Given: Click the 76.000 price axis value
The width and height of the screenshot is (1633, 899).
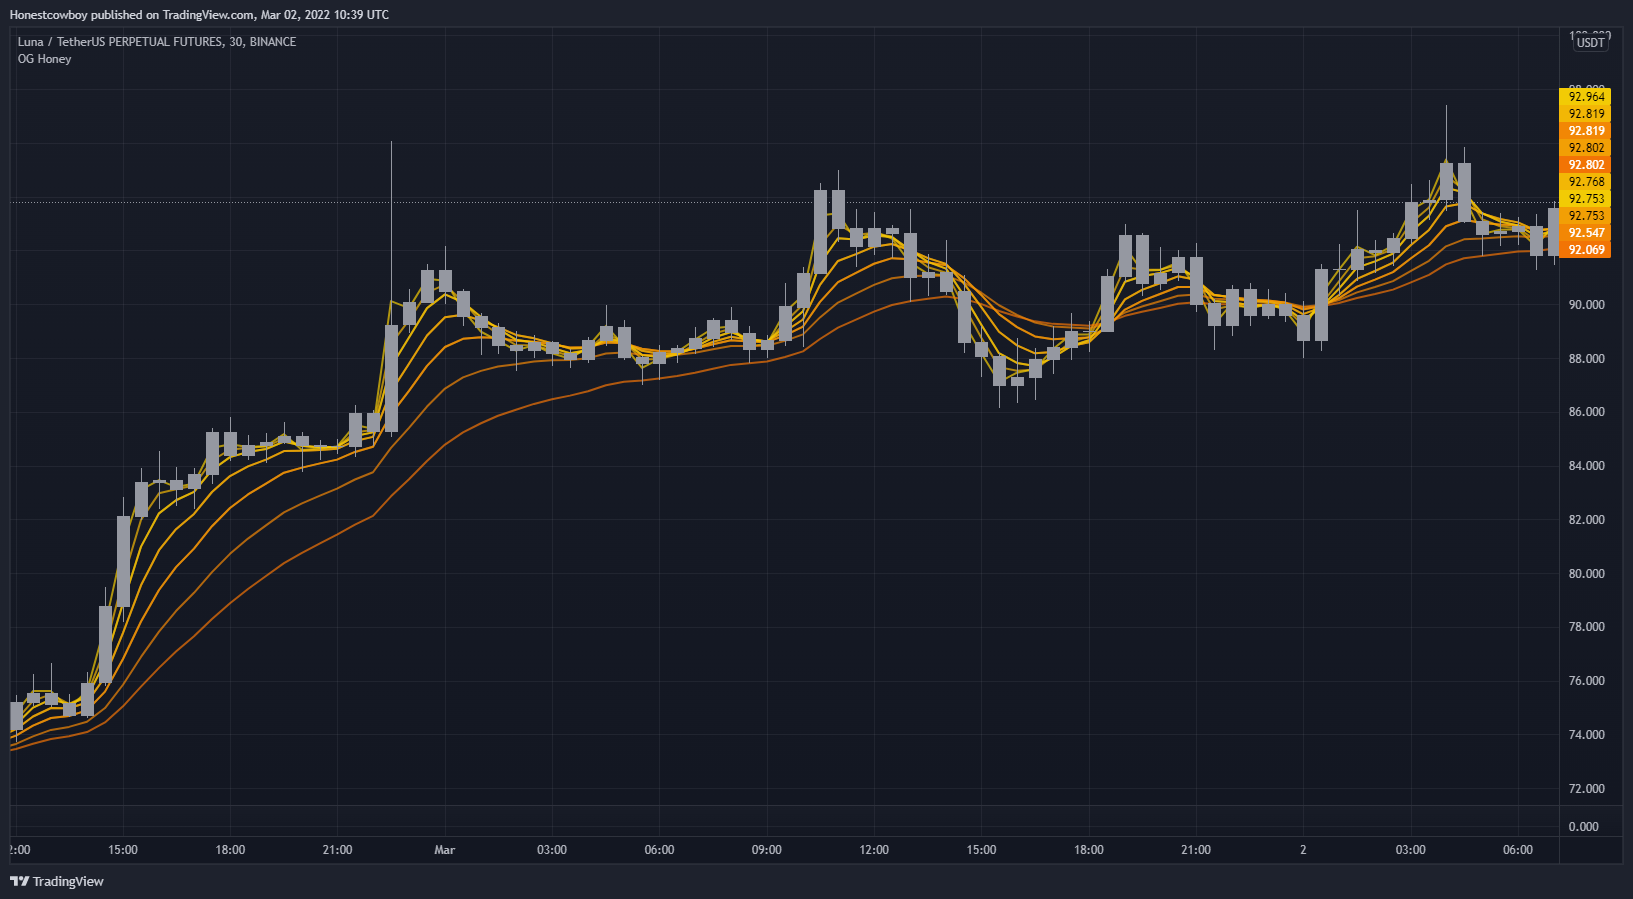Looking at the screenshot, I should [1587, 681].
